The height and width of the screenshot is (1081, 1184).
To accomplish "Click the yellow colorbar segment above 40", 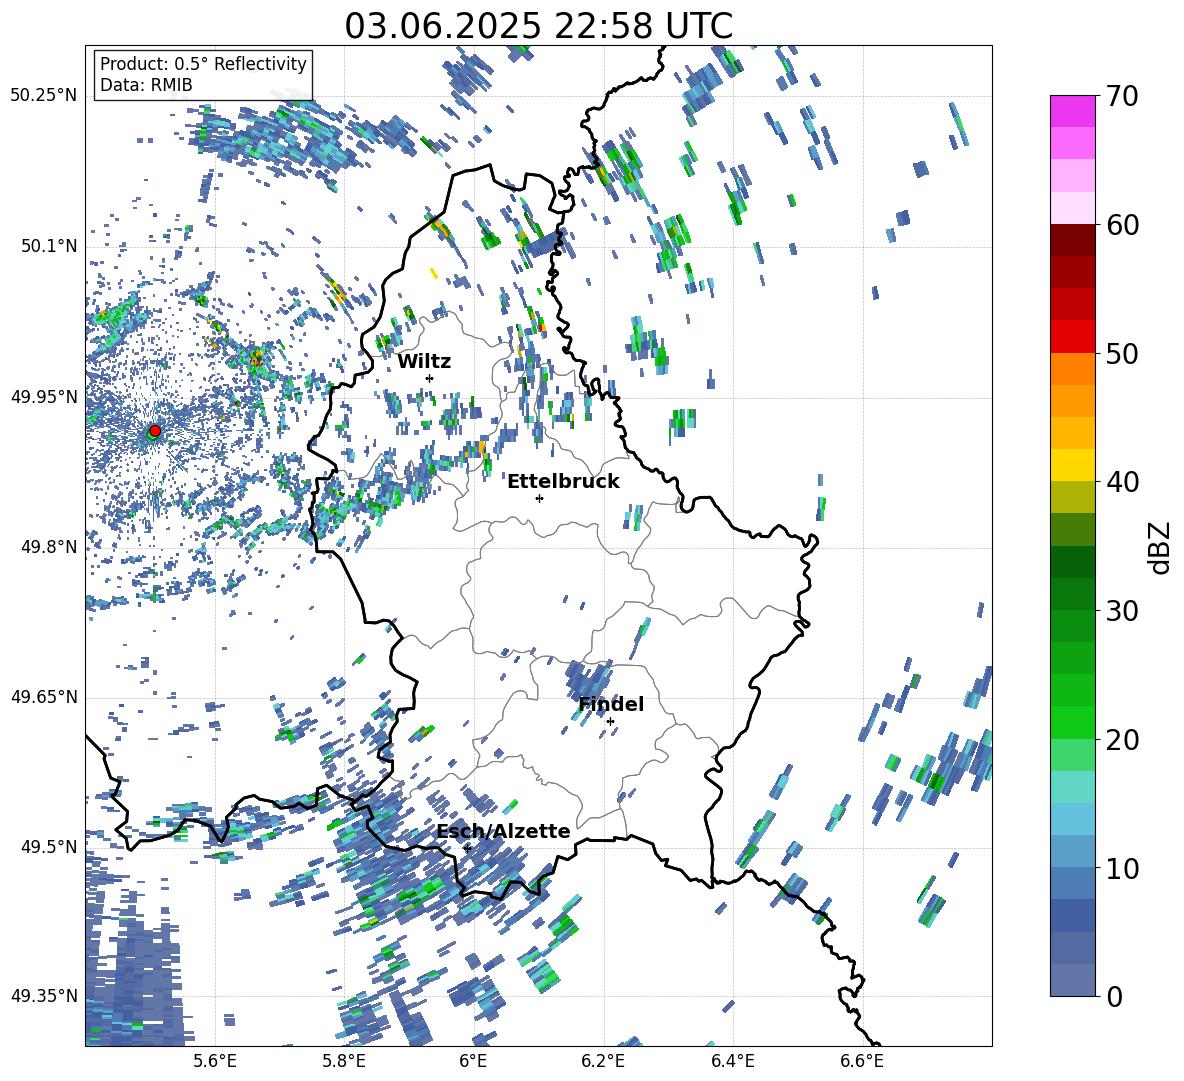I will click(x=1072, y=465).
